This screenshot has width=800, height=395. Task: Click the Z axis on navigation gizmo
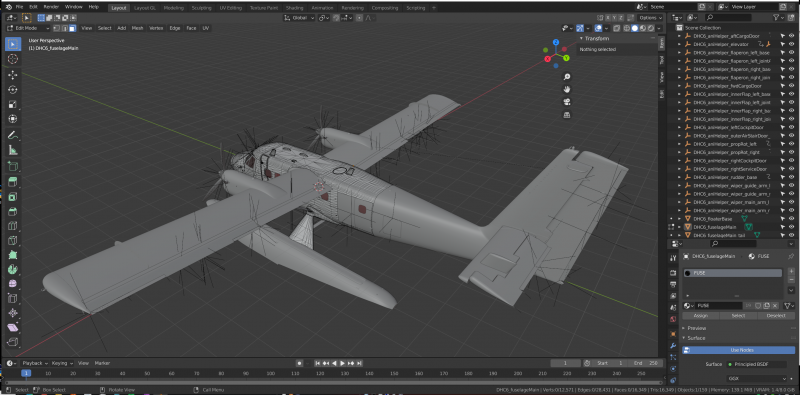click(x=556, y=42)
